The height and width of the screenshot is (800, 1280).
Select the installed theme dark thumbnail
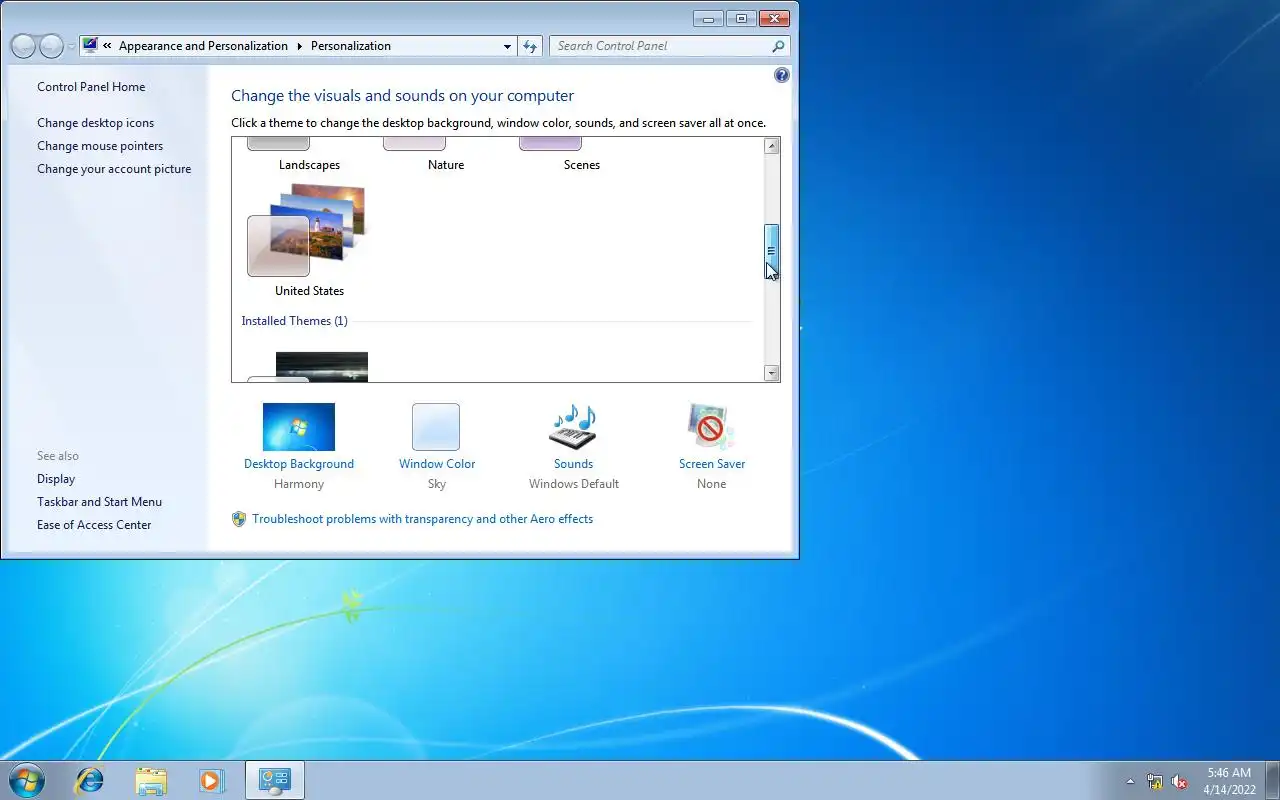[321, 367]
